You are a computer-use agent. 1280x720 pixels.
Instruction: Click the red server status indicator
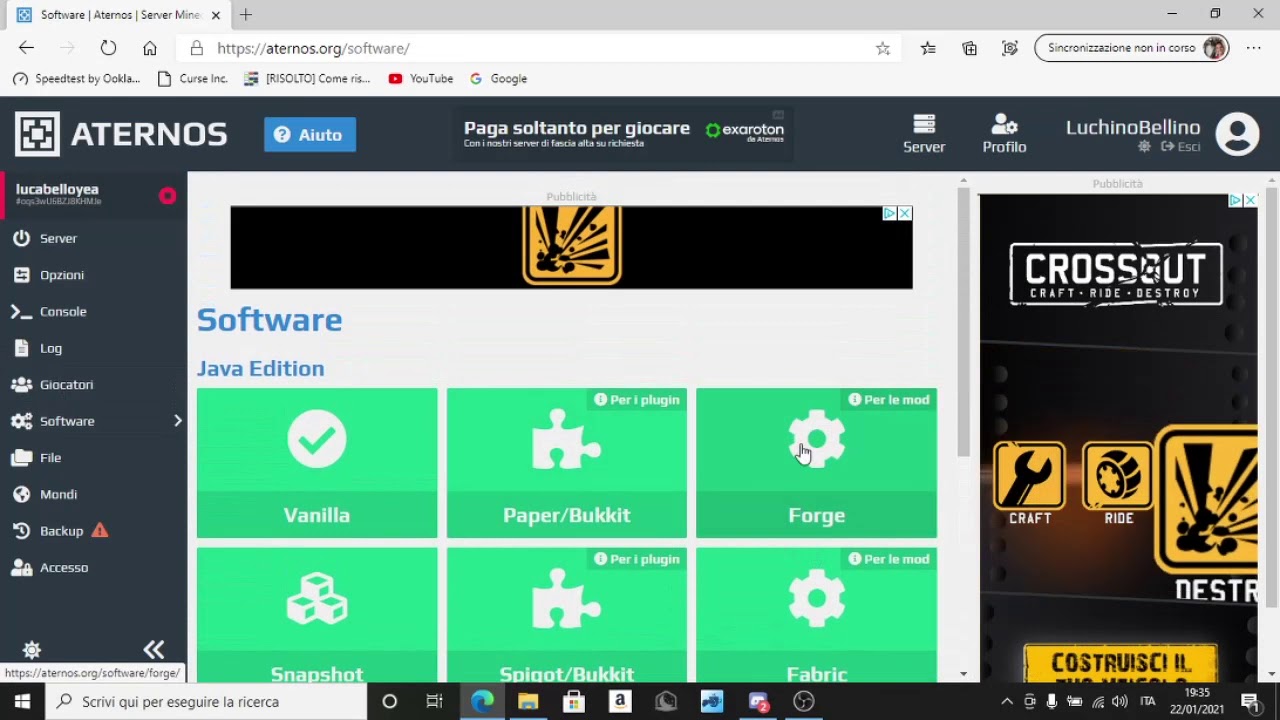click(x=167, y=196)
